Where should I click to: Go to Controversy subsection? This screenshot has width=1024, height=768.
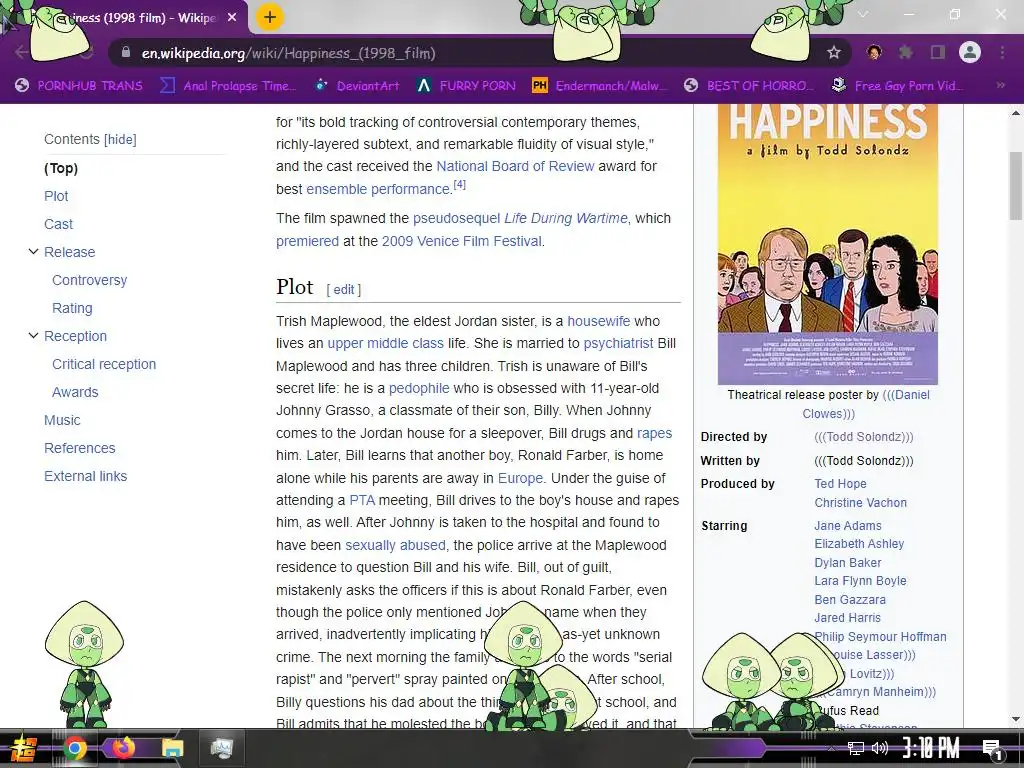[x=89, y=280]
